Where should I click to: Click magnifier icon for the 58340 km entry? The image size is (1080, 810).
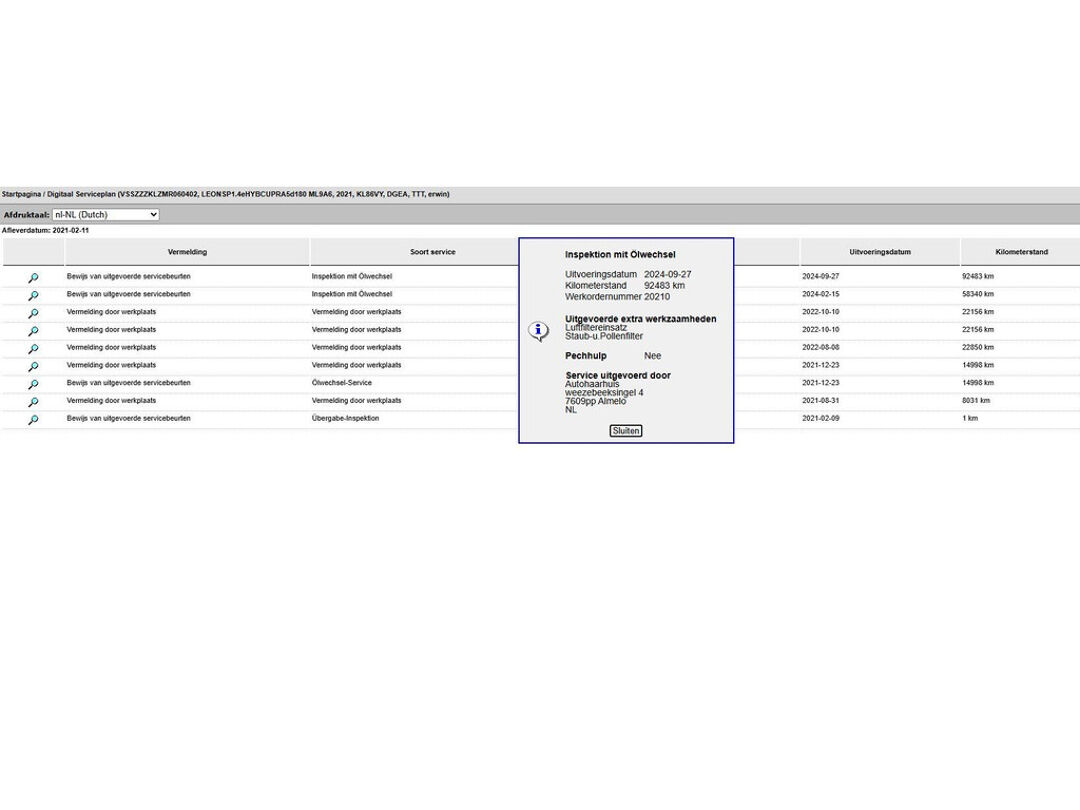tap(33, 296)
